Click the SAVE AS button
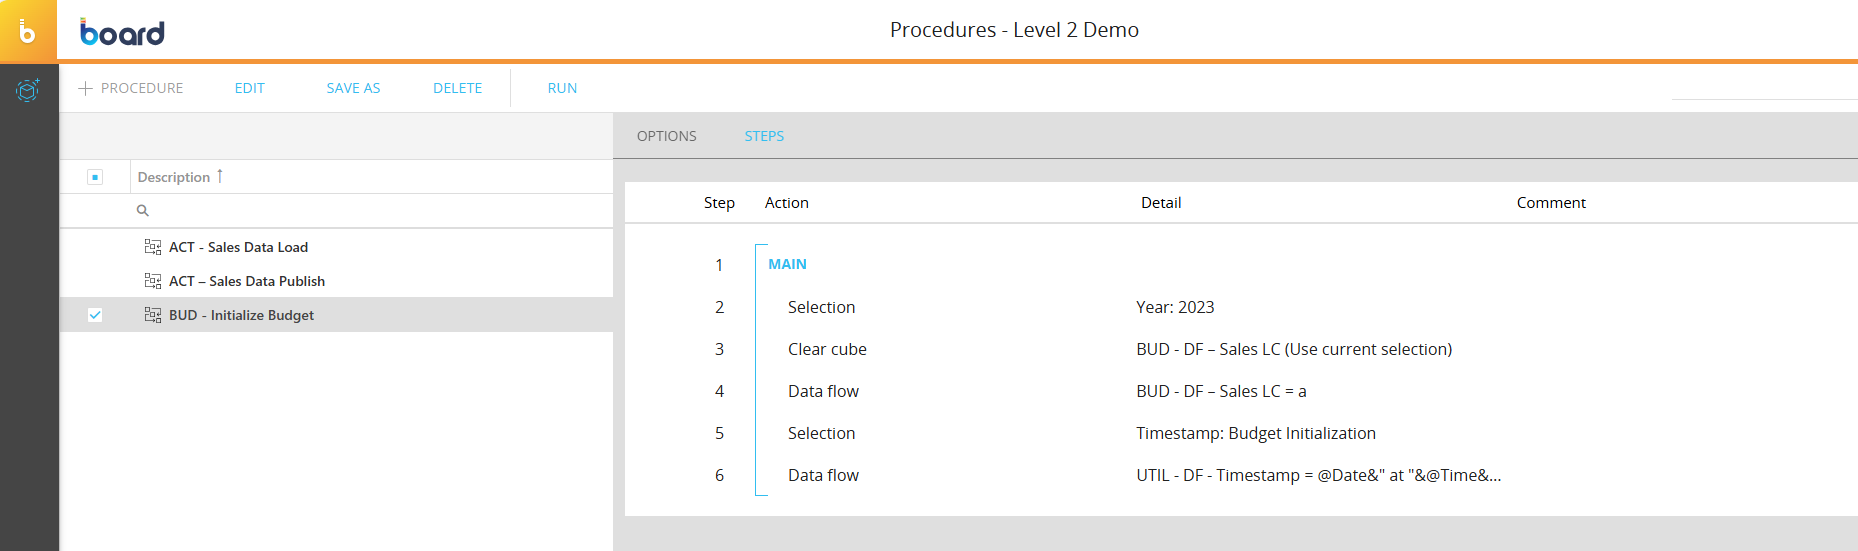Image resolution: width=1858 pixels, height=551 pixels. [353, 88]
